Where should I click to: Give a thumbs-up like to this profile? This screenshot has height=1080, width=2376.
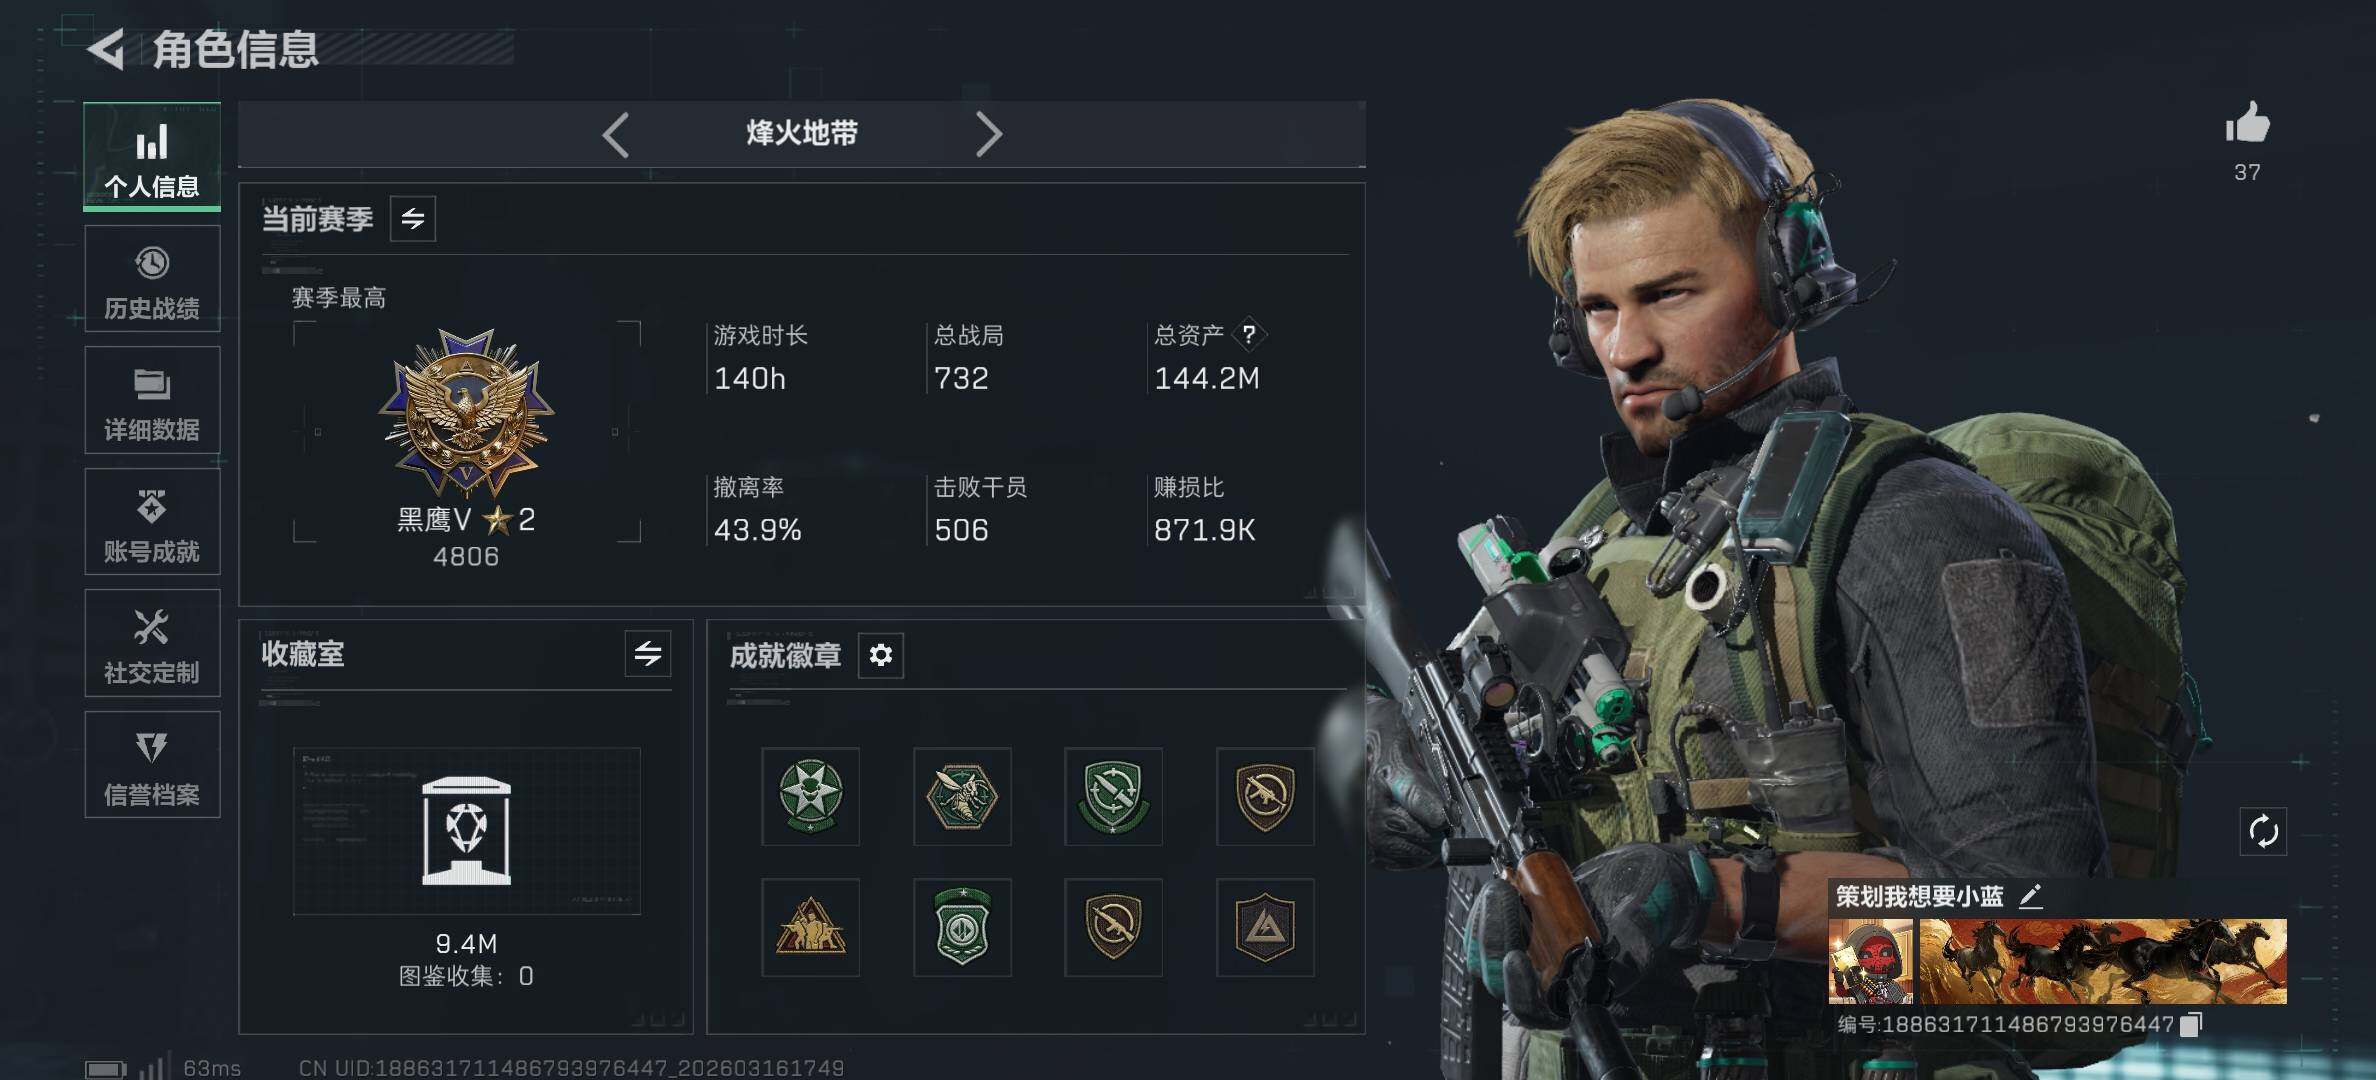click(x=2247, y=123)
